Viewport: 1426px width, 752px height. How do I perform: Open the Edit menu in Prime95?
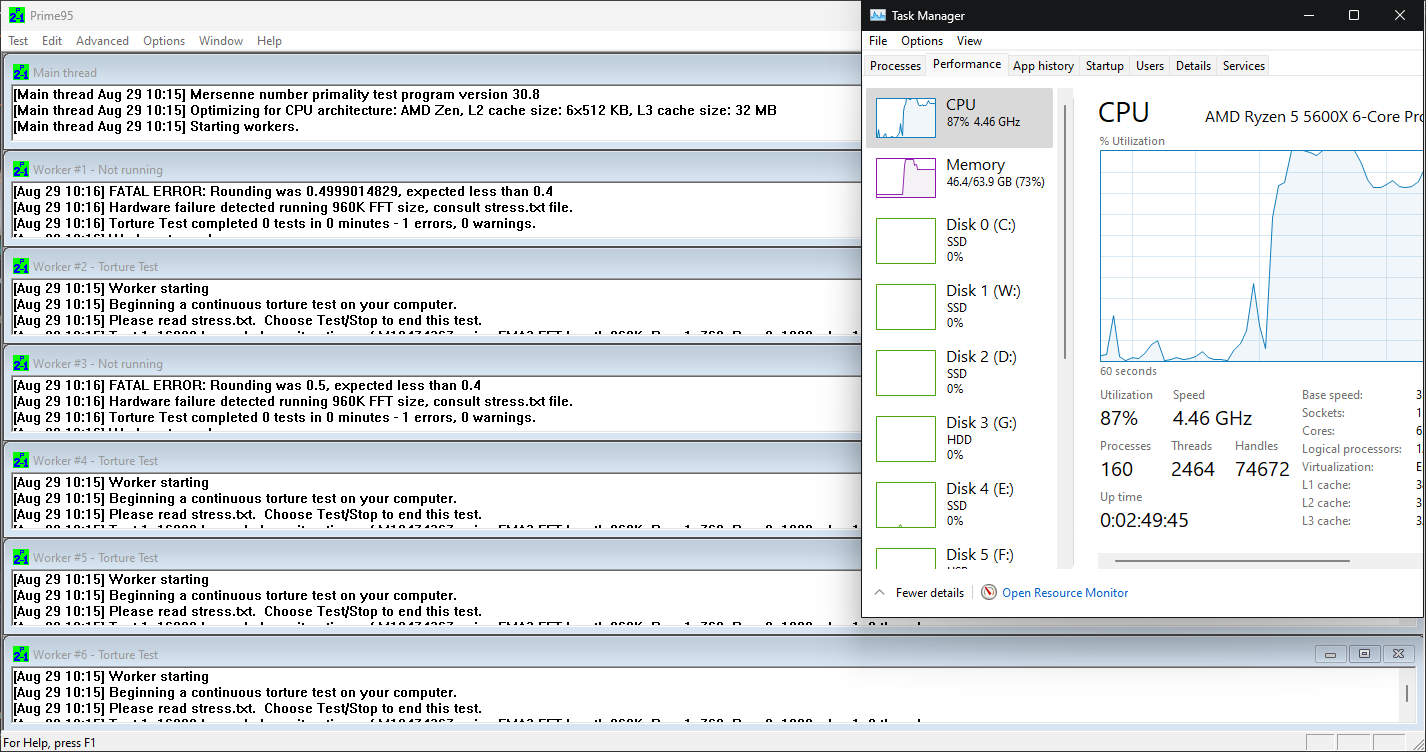(x=52, y=41)
